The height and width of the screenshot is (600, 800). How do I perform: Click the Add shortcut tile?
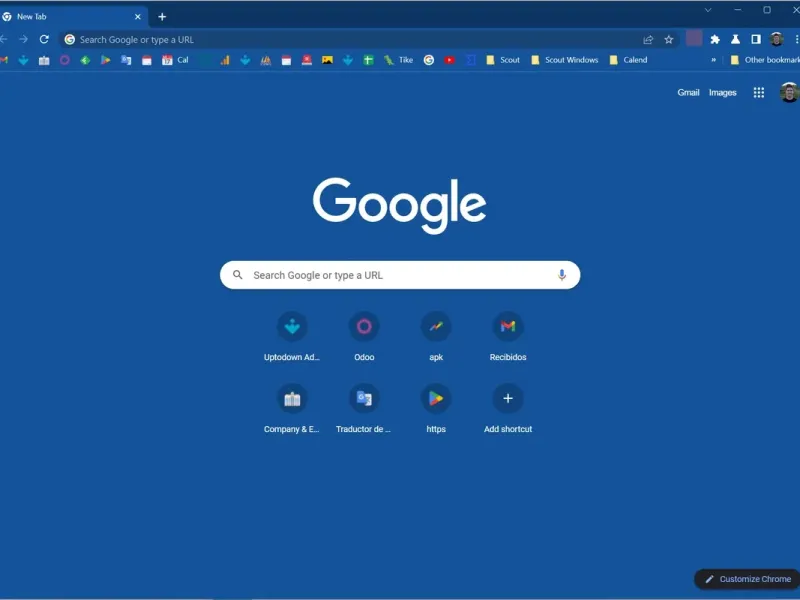508,409
